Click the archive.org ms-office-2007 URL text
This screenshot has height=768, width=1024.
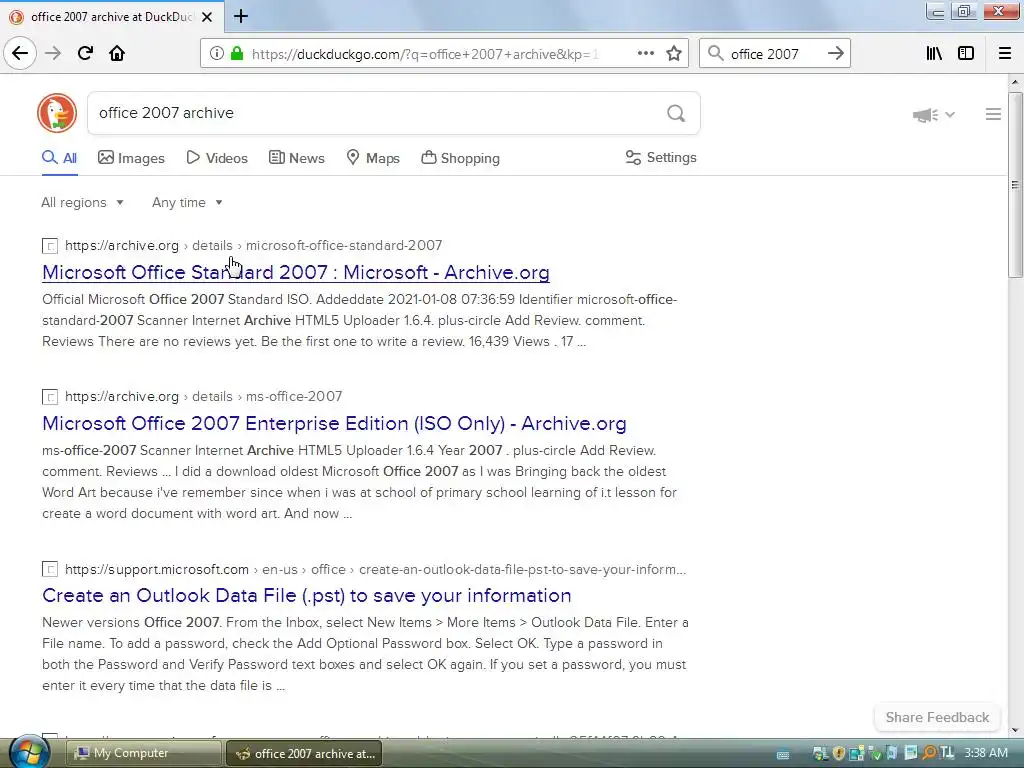tap(204, 396)
